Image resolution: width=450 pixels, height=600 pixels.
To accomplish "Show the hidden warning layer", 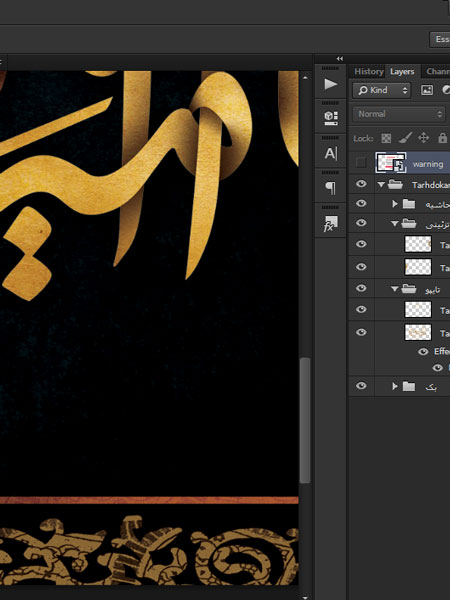I will [x=361, y=163].
